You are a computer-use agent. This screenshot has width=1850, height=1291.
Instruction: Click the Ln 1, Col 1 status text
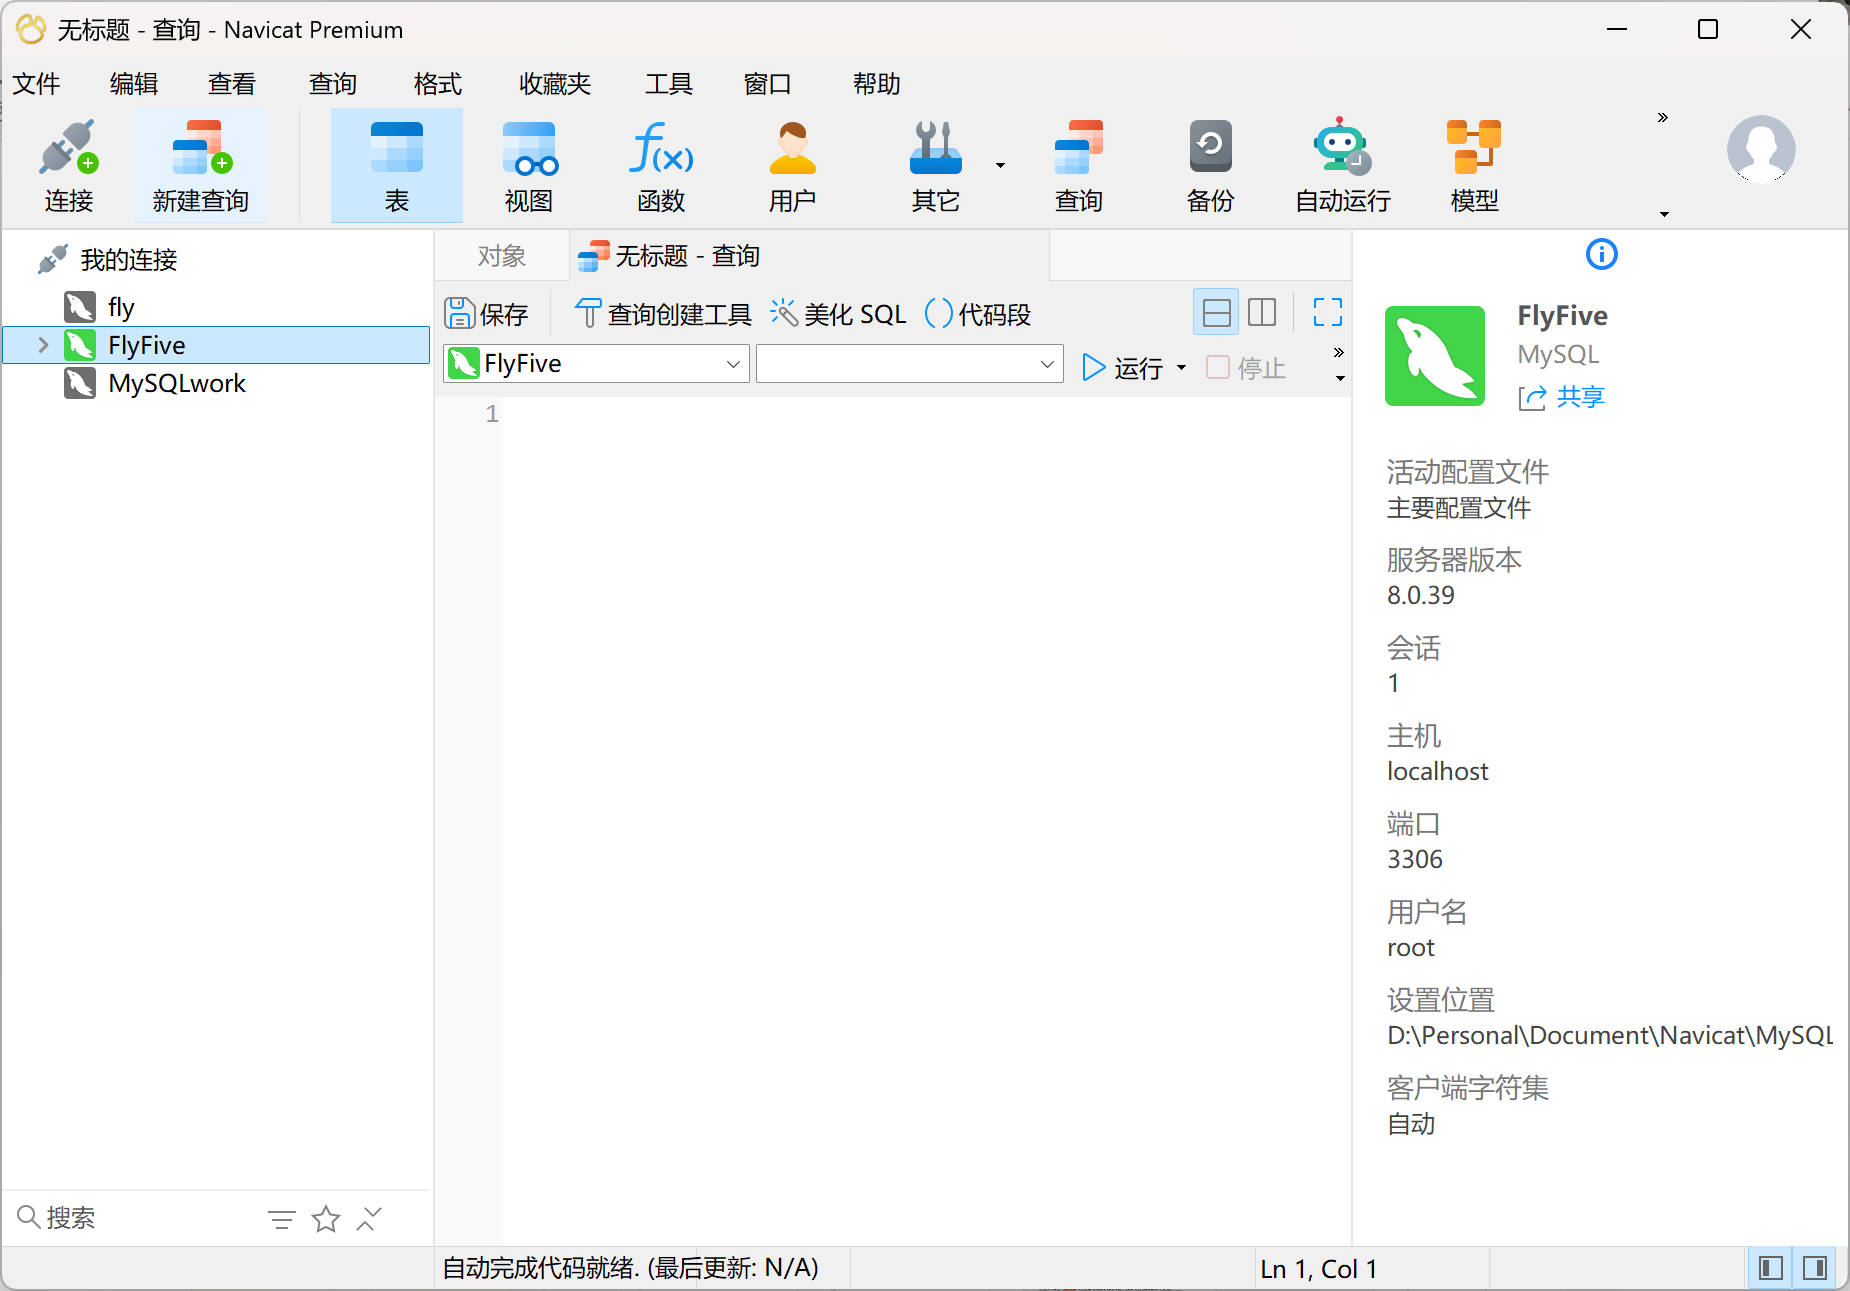tap(1319, 1269)
